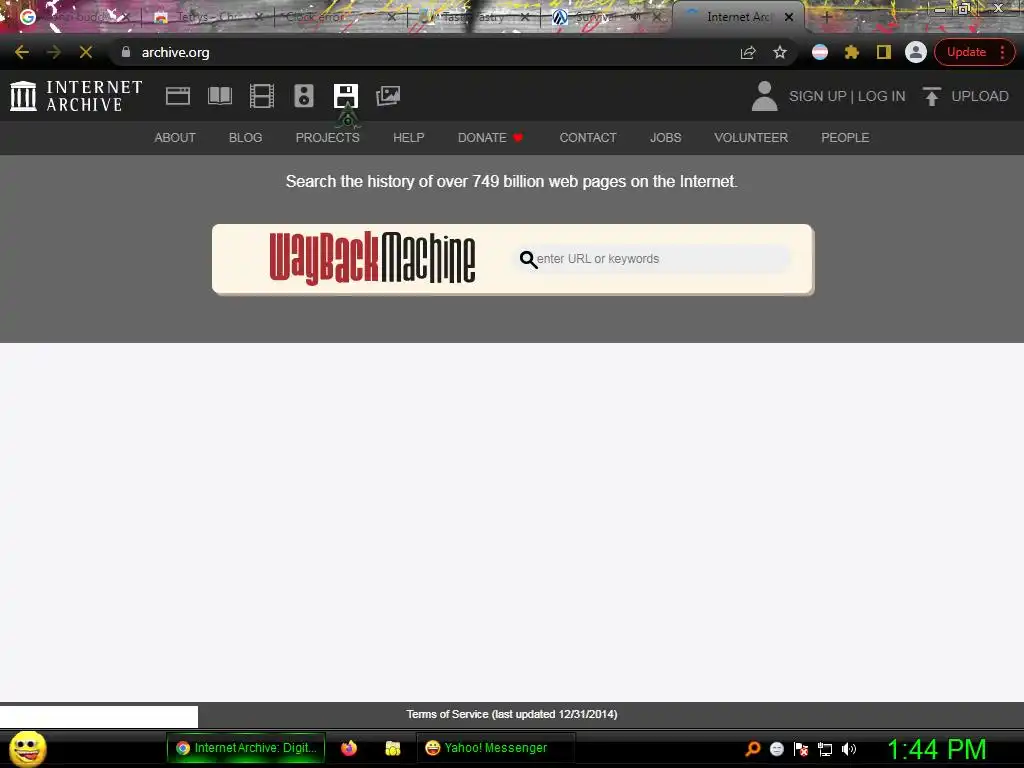
Task: Click the padlock site info icon
Action: pos(126,52)
